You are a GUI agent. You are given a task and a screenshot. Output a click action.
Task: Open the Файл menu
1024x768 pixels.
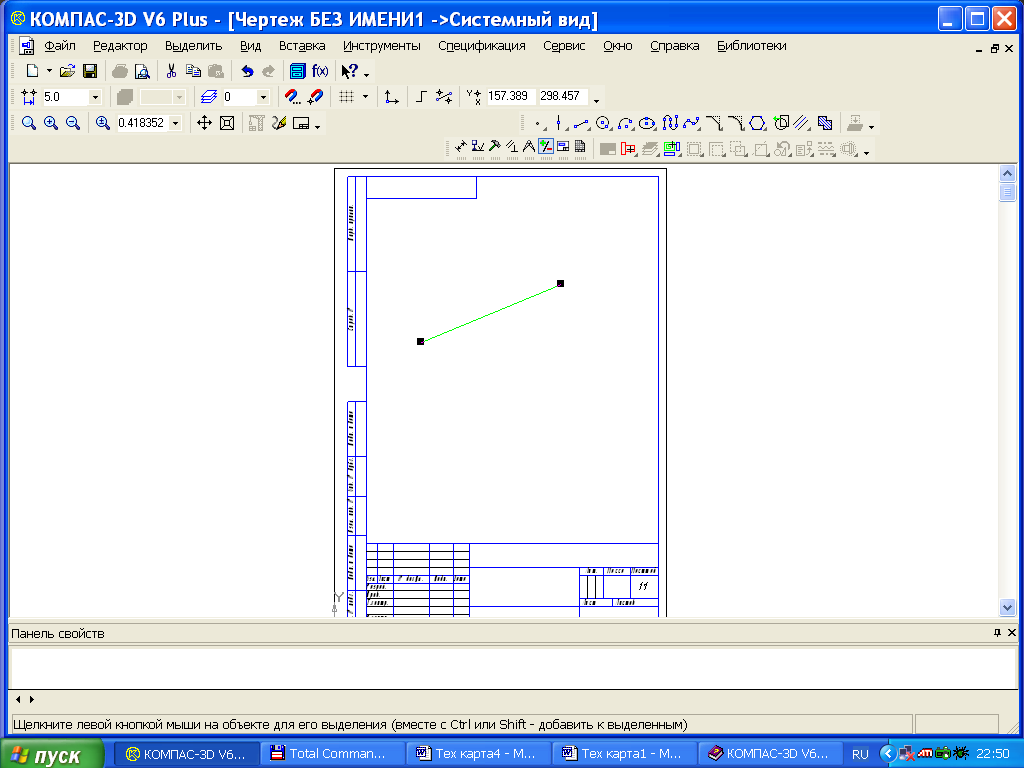(x=60, y=46)
